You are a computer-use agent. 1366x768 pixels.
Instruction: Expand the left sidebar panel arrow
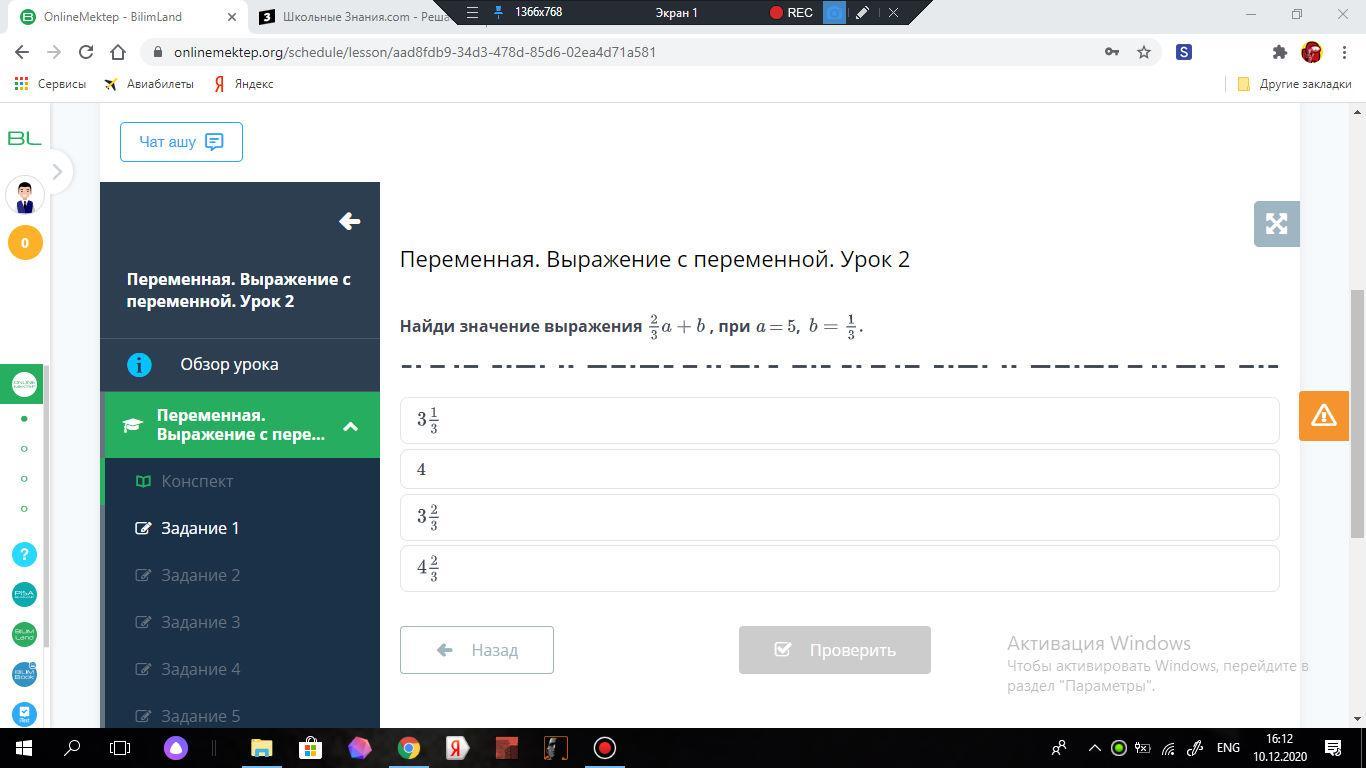point(57,172)
